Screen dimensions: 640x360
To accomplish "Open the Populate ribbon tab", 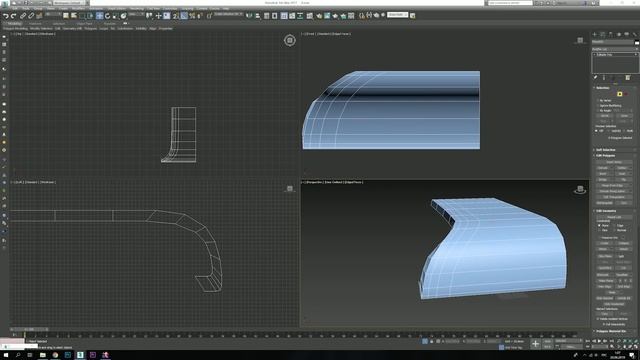I will pyautogui.click(x=110, y=23).
